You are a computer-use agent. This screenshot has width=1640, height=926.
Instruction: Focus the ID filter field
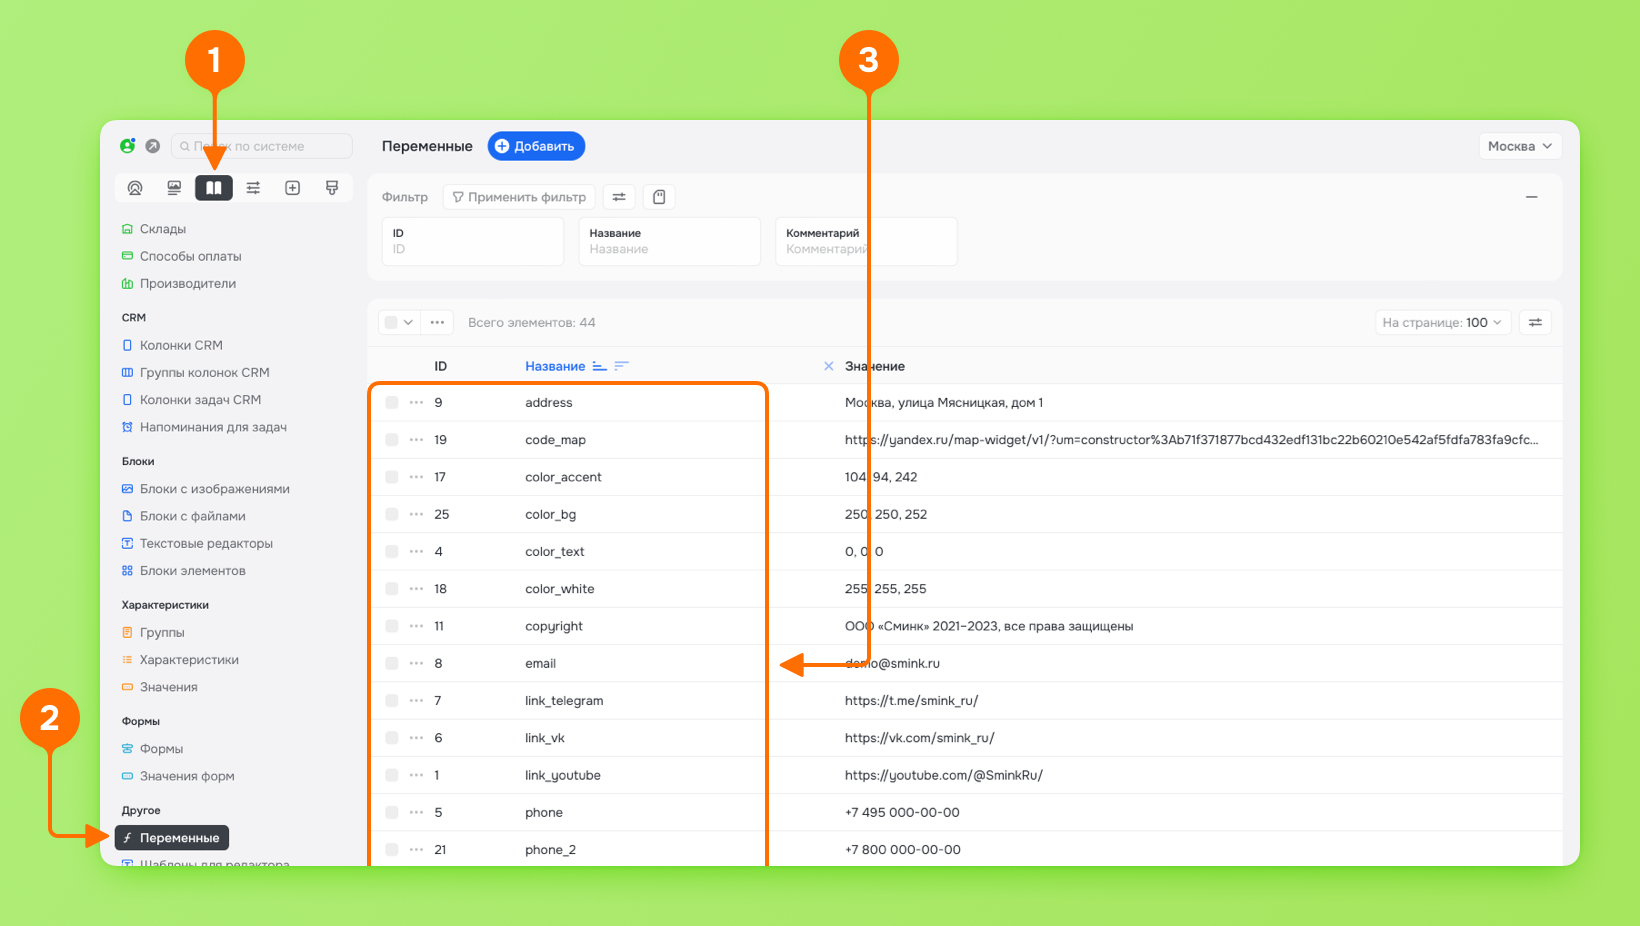pyautogui.click(x=473, y=241)
